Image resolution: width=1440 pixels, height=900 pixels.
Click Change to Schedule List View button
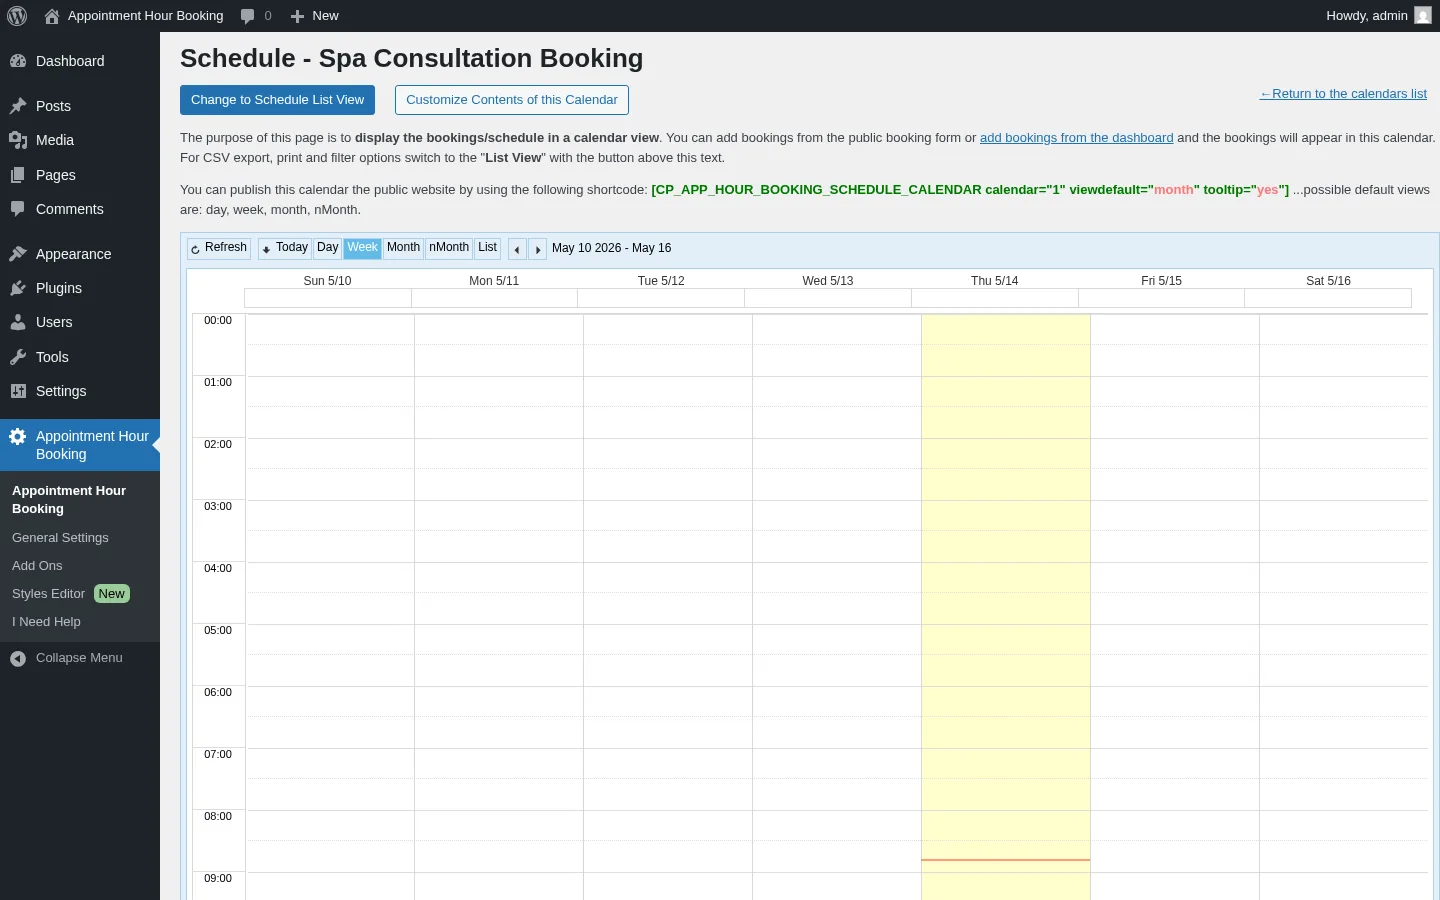(277, 100)
